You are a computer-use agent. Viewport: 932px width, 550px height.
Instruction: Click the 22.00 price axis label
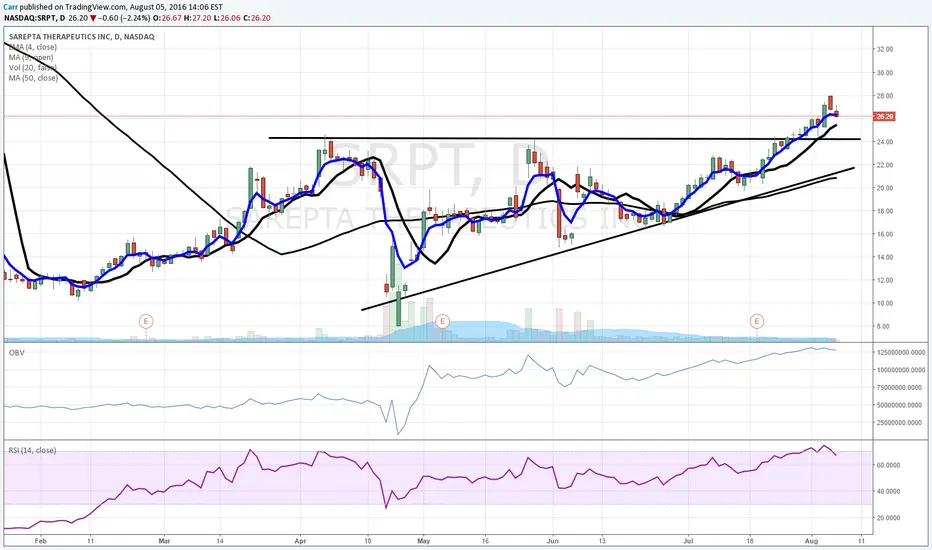[x=885, y=165]
